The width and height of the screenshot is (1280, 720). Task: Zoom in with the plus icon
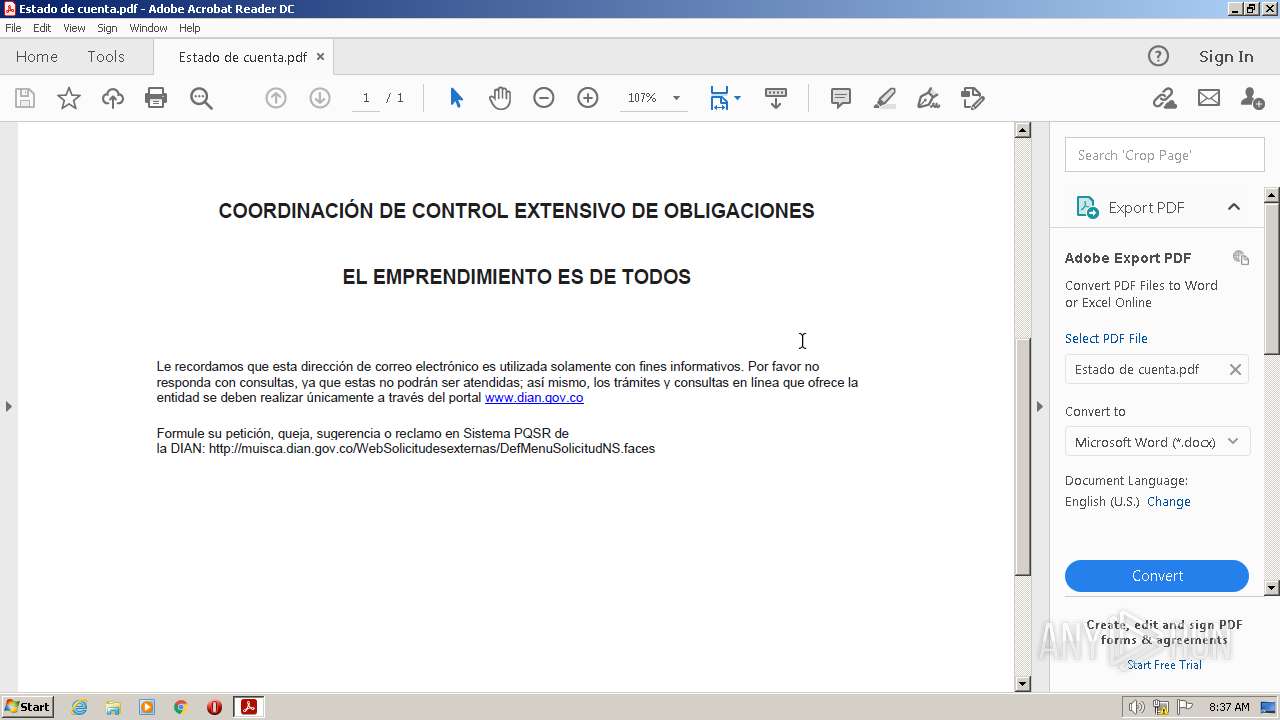[x=588, y=98]
